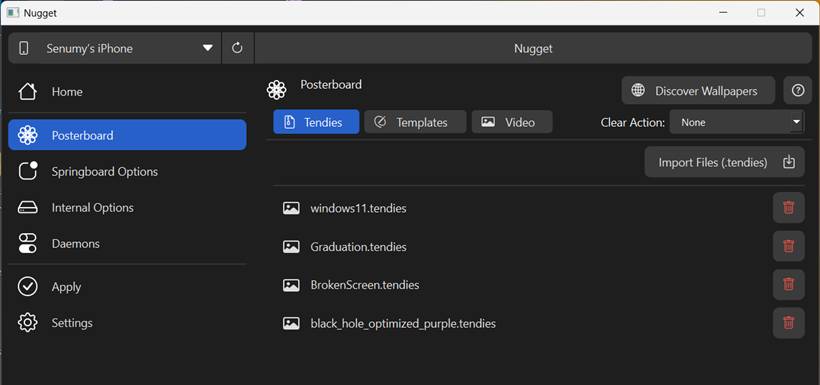820x385 pixels.
Task: Click the Video tab image icon
Action: pyautogui.click(x=488, y=122)
